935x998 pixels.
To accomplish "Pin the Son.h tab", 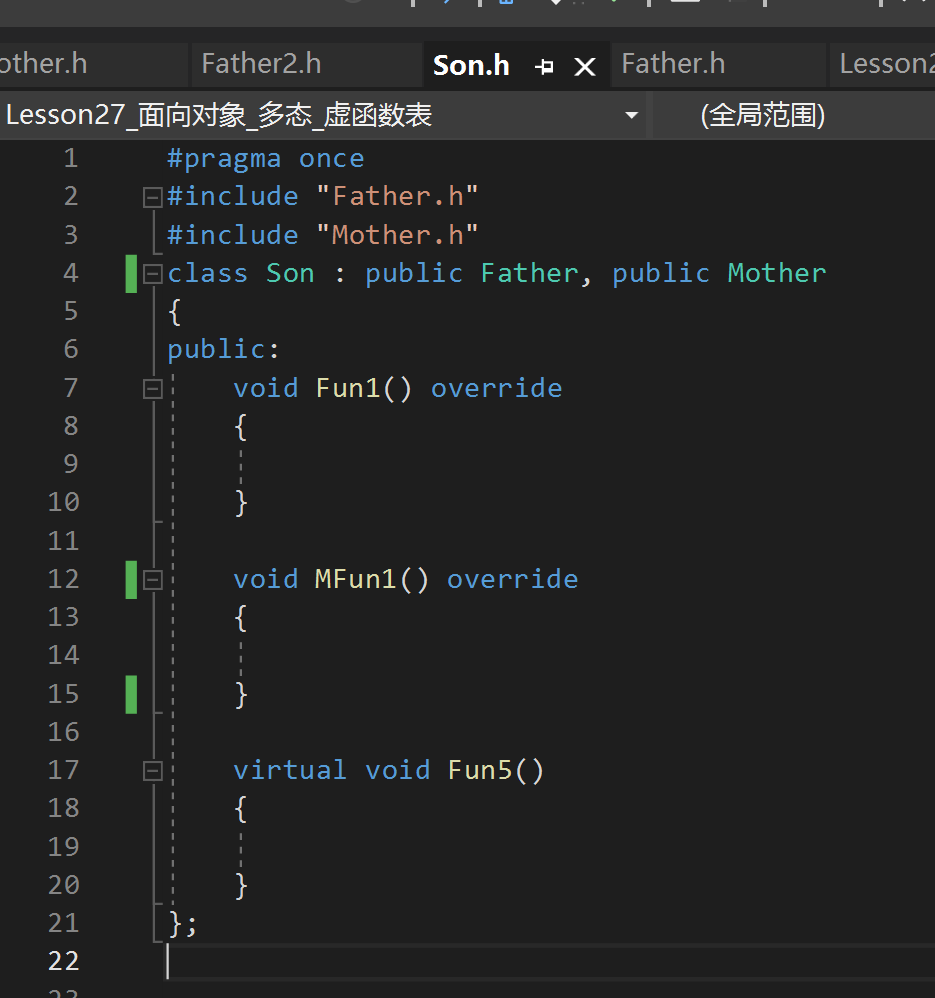I will coord(544,66).
